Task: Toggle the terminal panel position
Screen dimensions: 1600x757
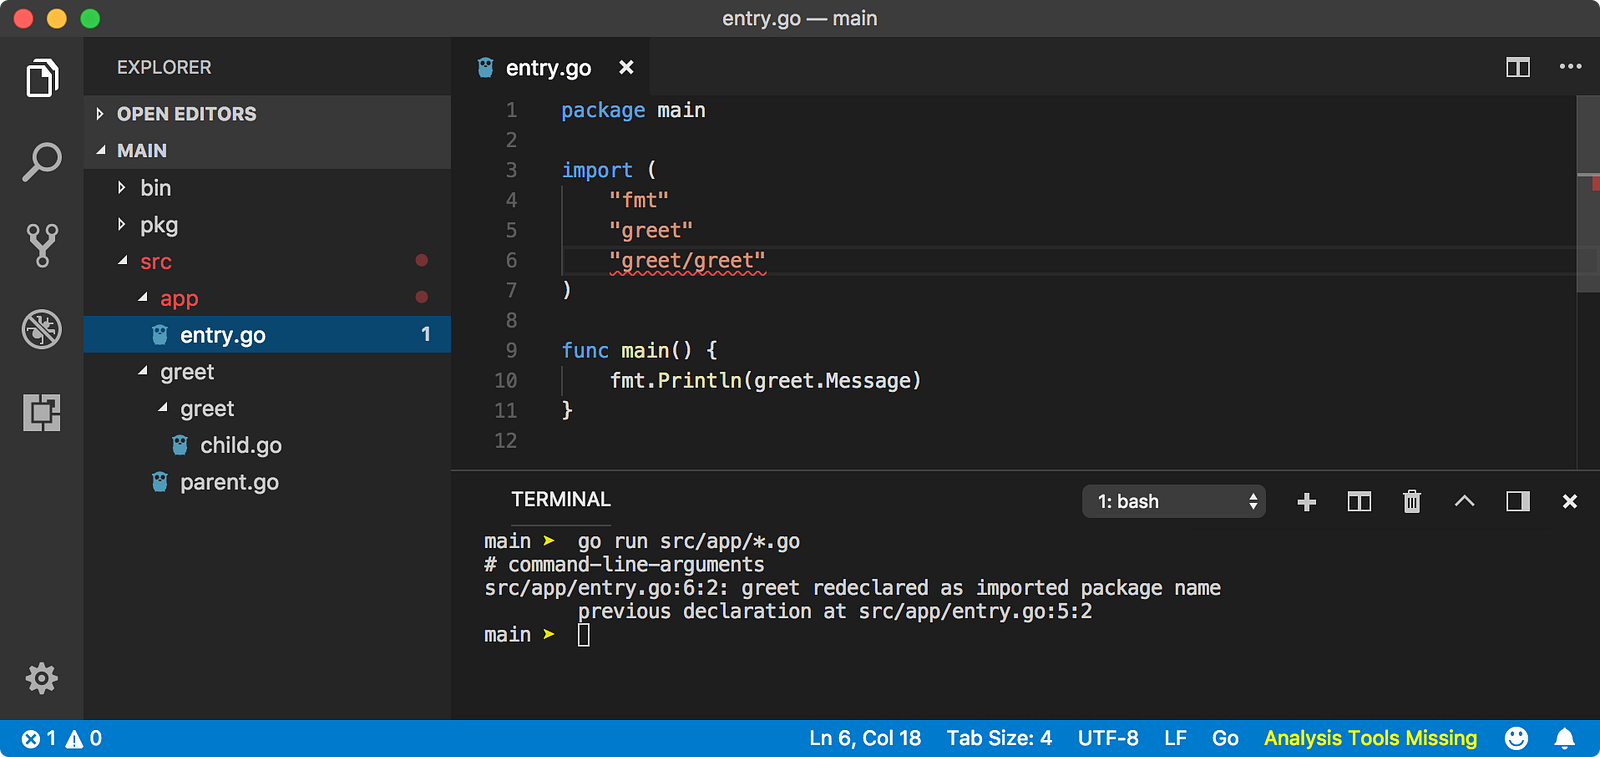Action: (x=1518, y=501)
